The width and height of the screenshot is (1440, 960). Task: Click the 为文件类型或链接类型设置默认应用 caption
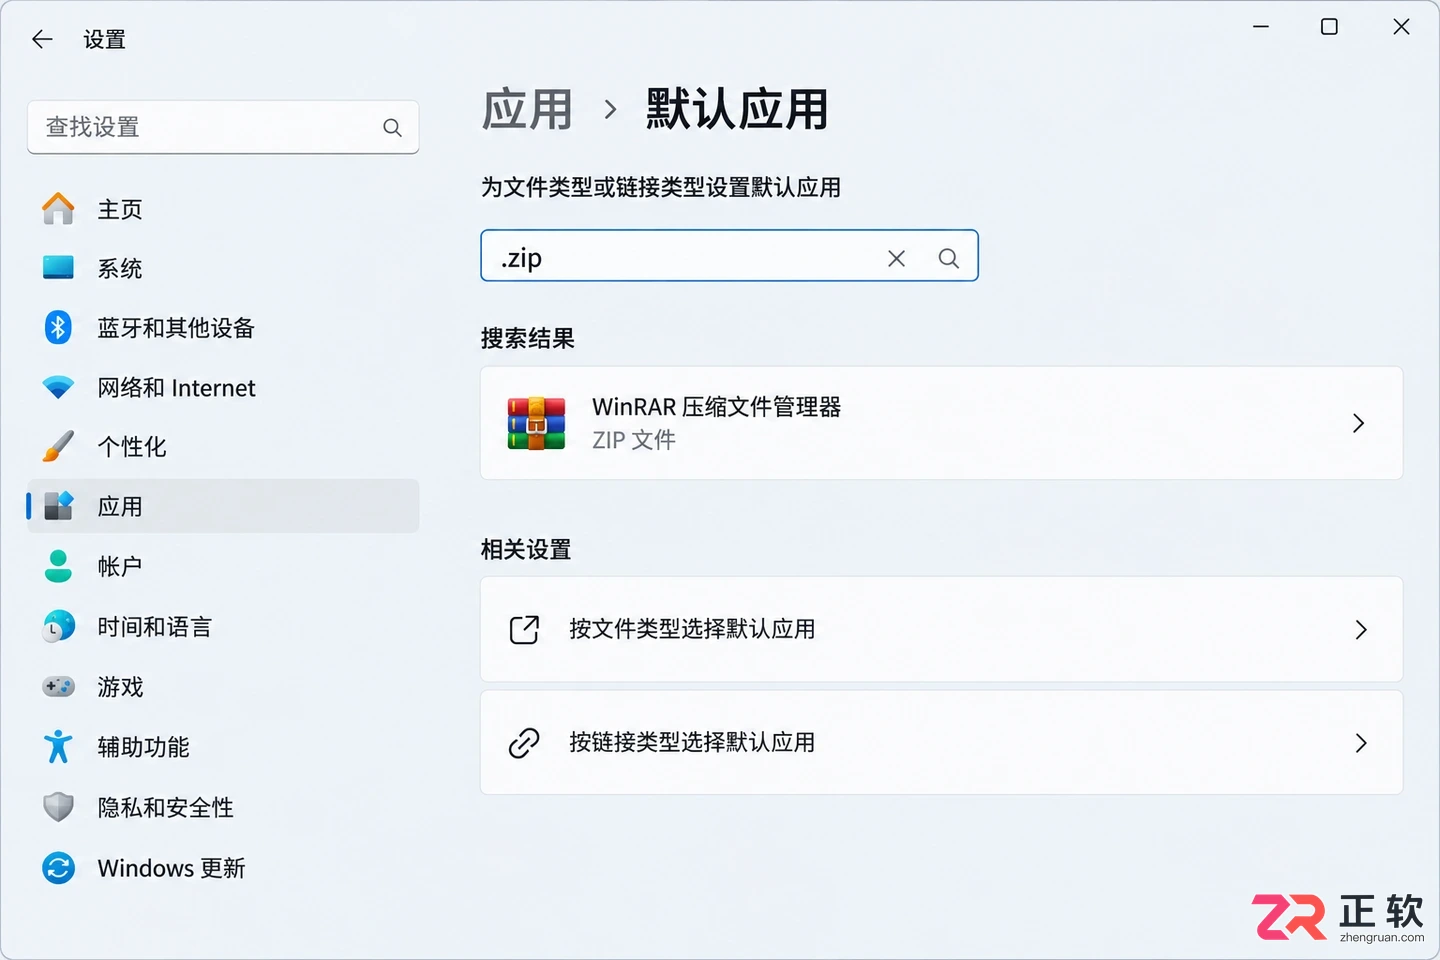(661, 187)
